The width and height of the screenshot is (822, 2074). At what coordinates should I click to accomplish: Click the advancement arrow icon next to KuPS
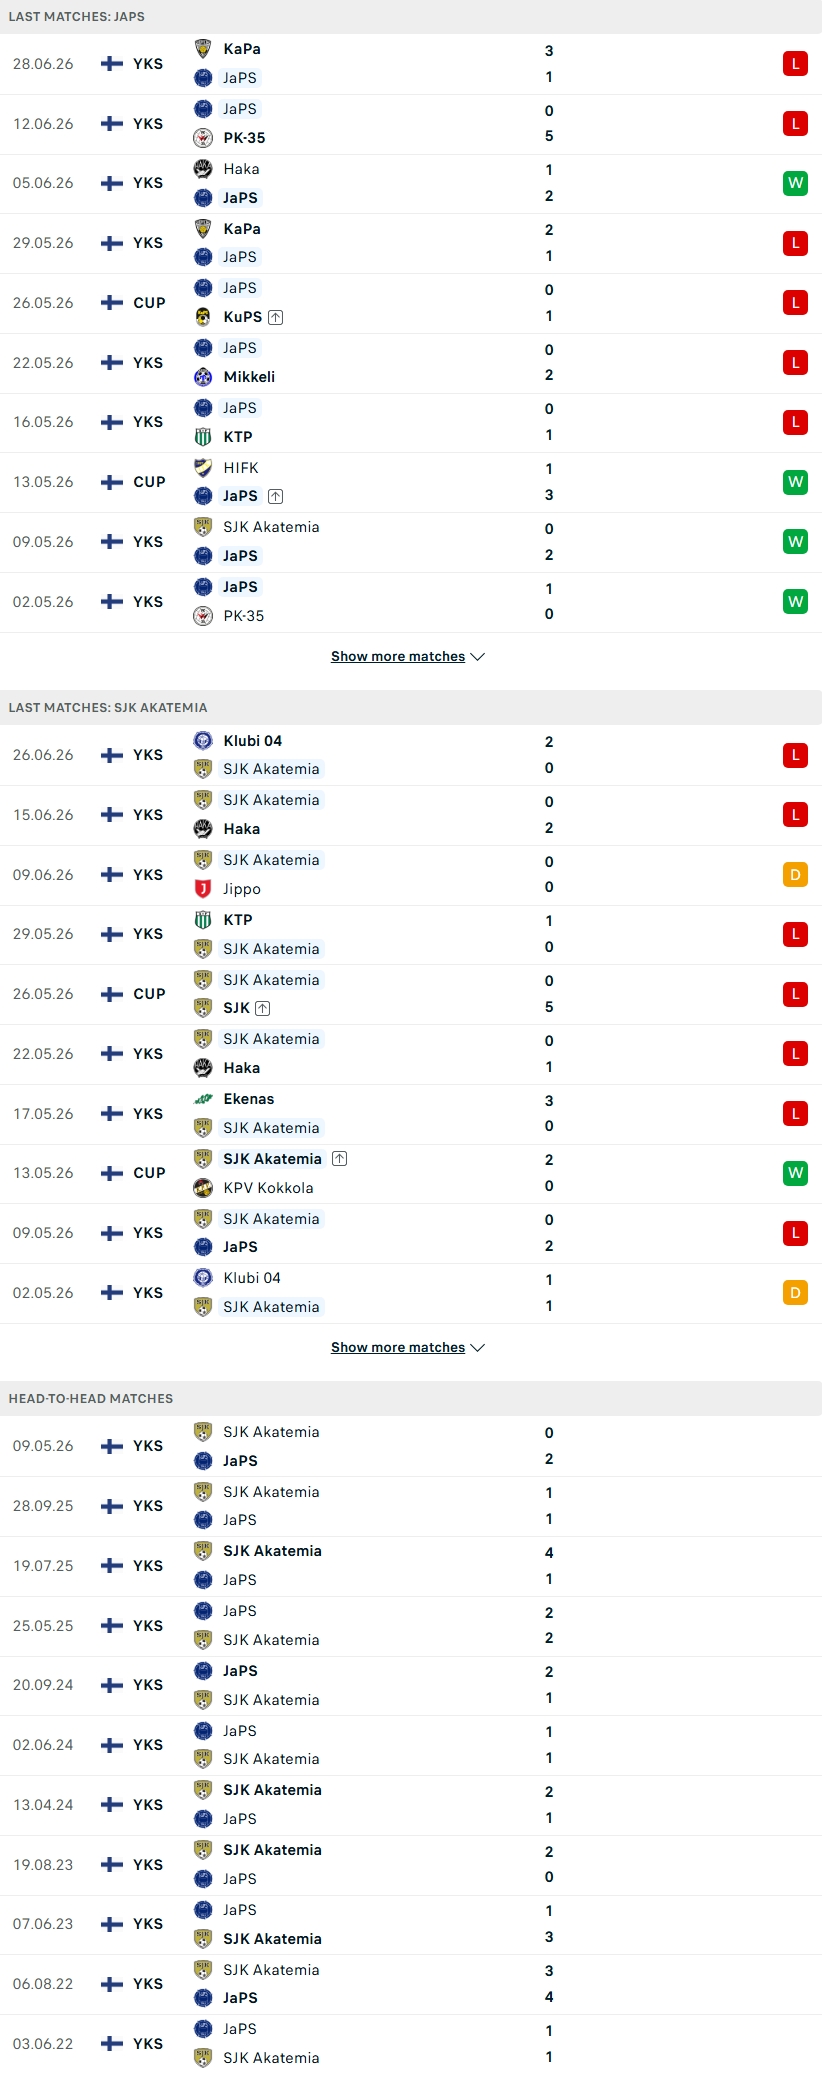(x=276, y=317)
